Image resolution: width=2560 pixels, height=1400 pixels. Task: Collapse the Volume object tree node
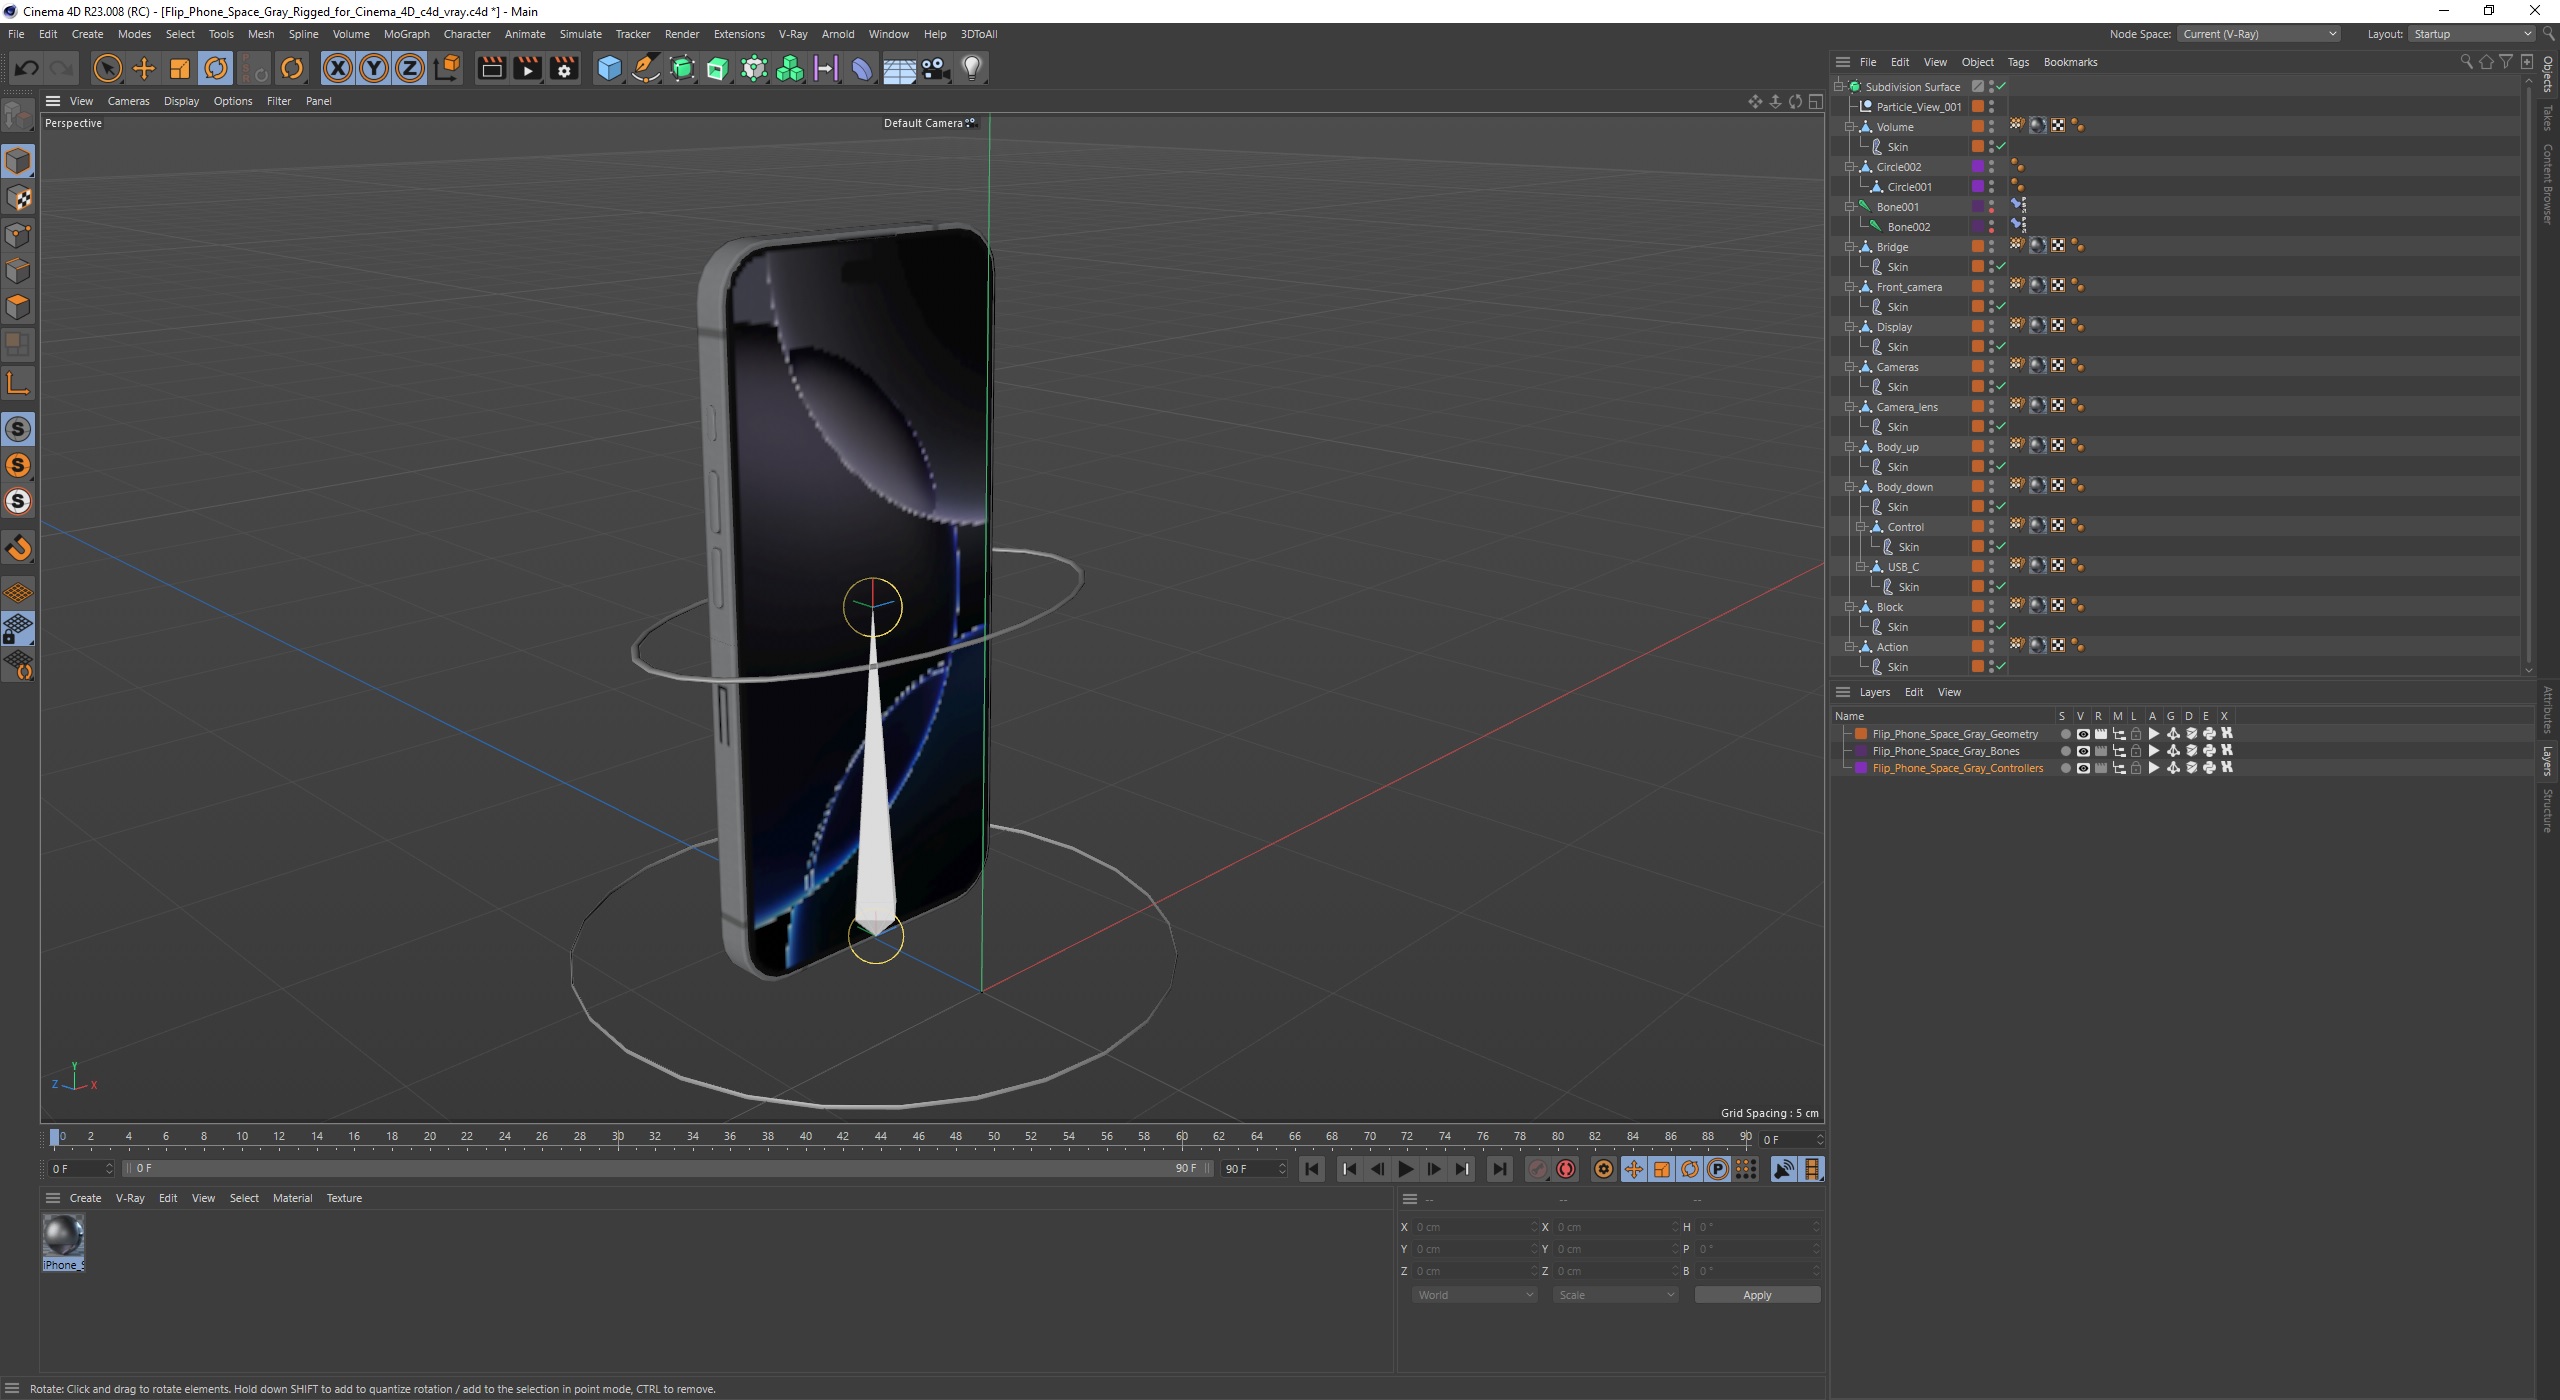pyautogui.click(x=1850, y=127)
